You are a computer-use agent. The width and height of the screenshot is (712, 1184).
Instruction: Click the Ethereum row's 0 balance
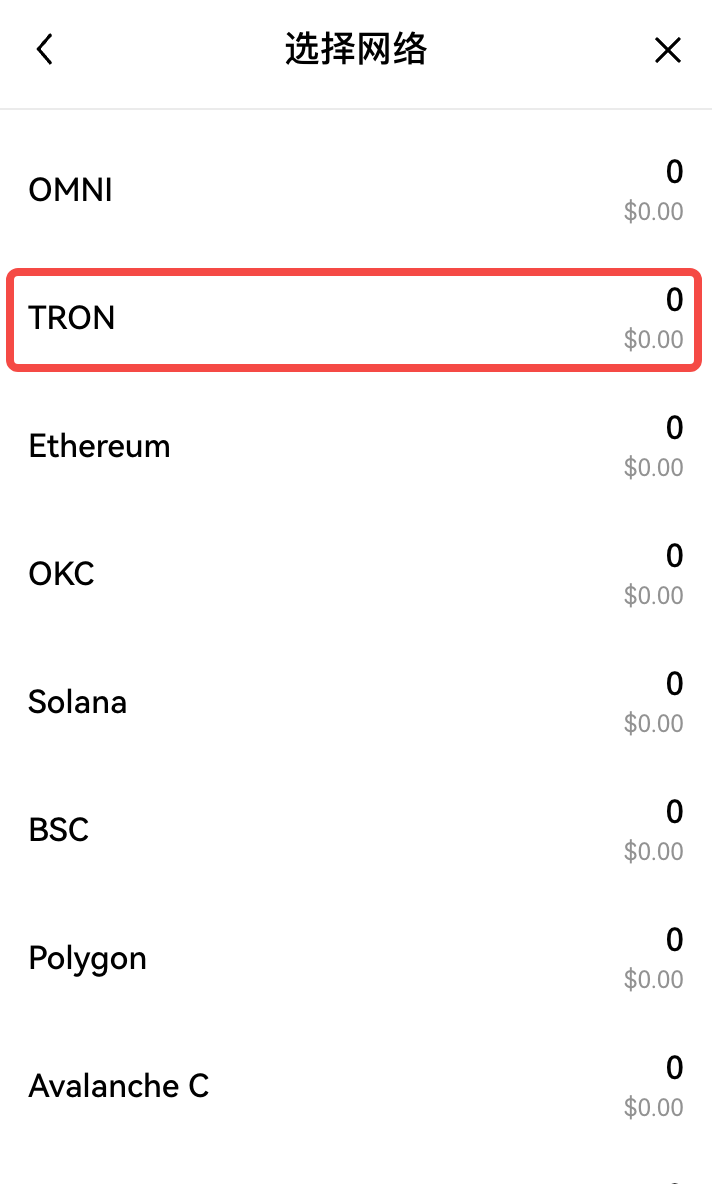pyautogui.click(x=674, y=428)
